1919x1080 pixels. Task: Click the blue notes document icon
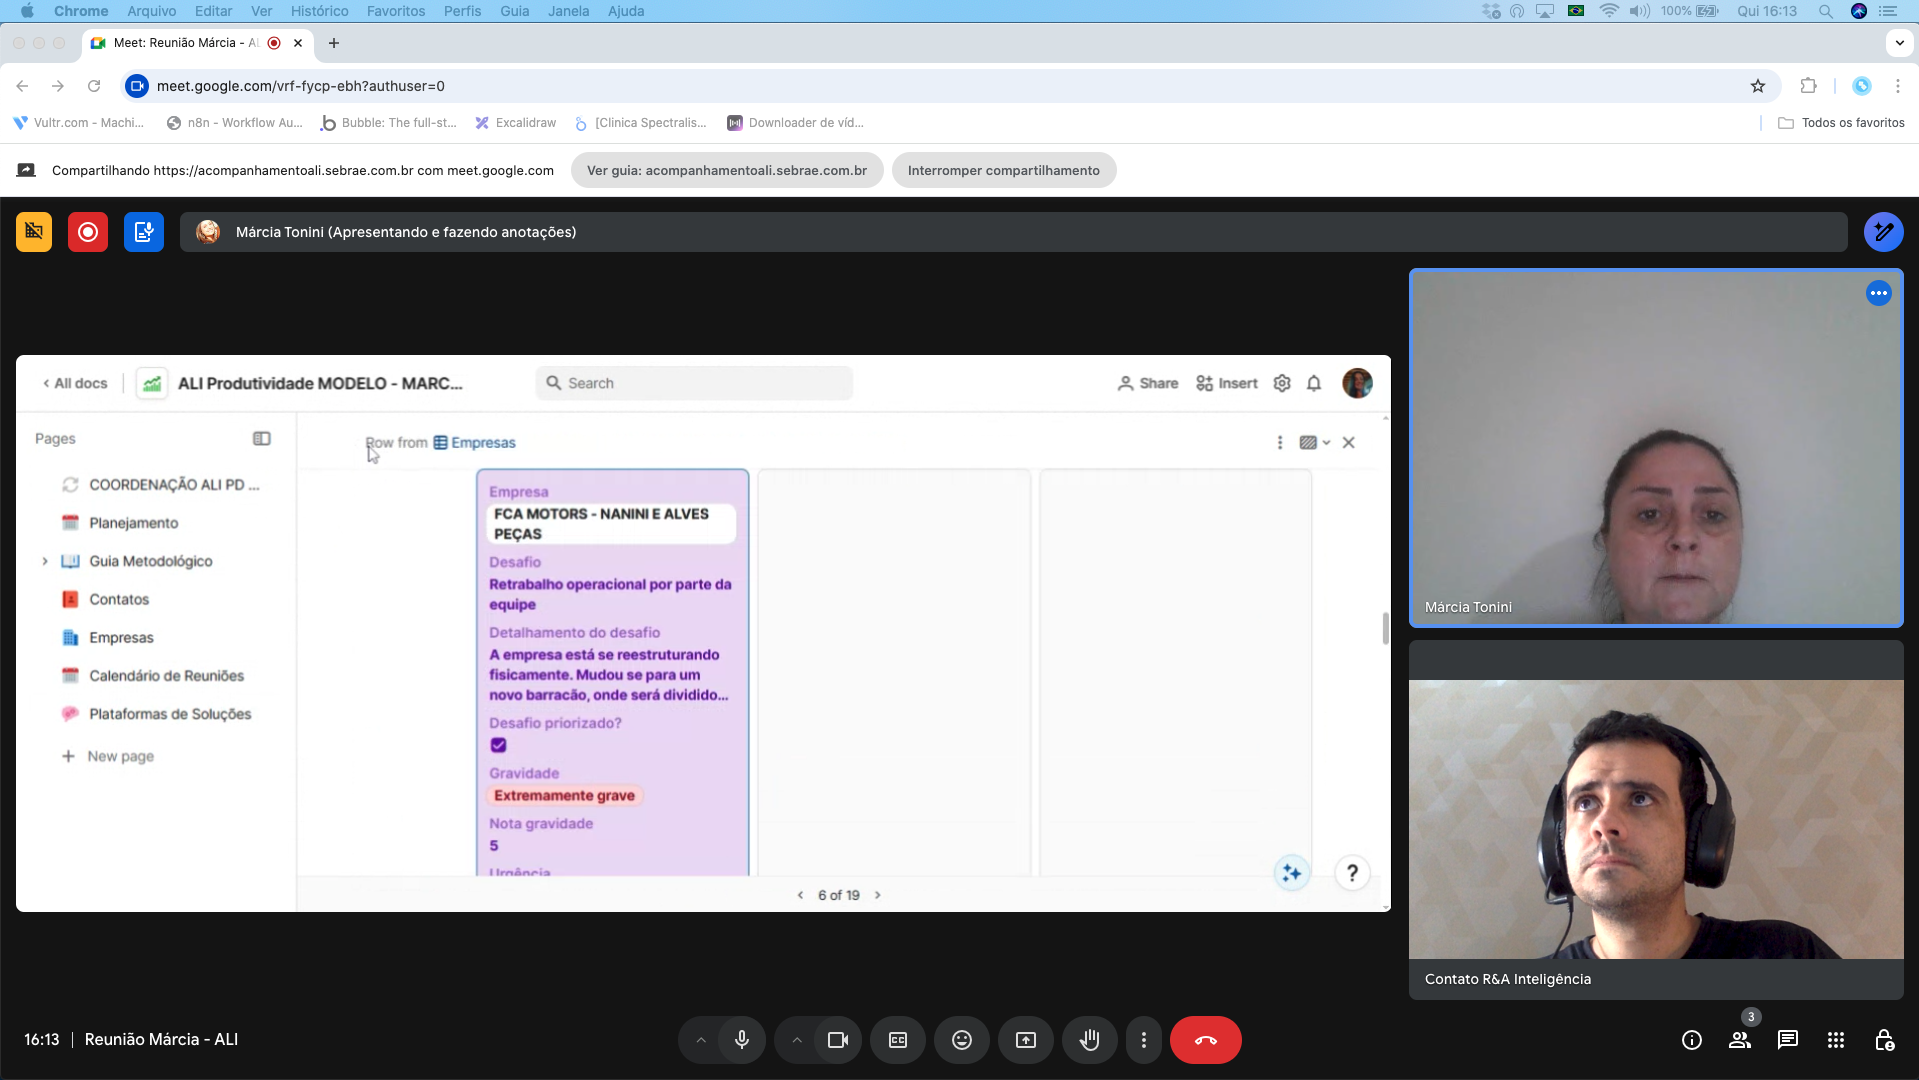tap(144, 232)
